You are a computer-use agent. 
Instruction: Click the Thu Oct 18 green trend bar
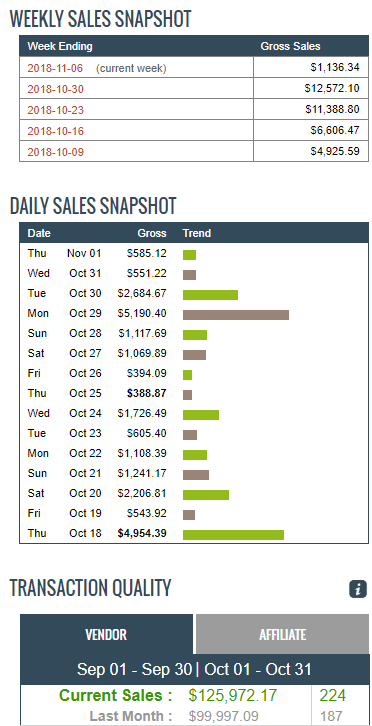tap(233, 535)
